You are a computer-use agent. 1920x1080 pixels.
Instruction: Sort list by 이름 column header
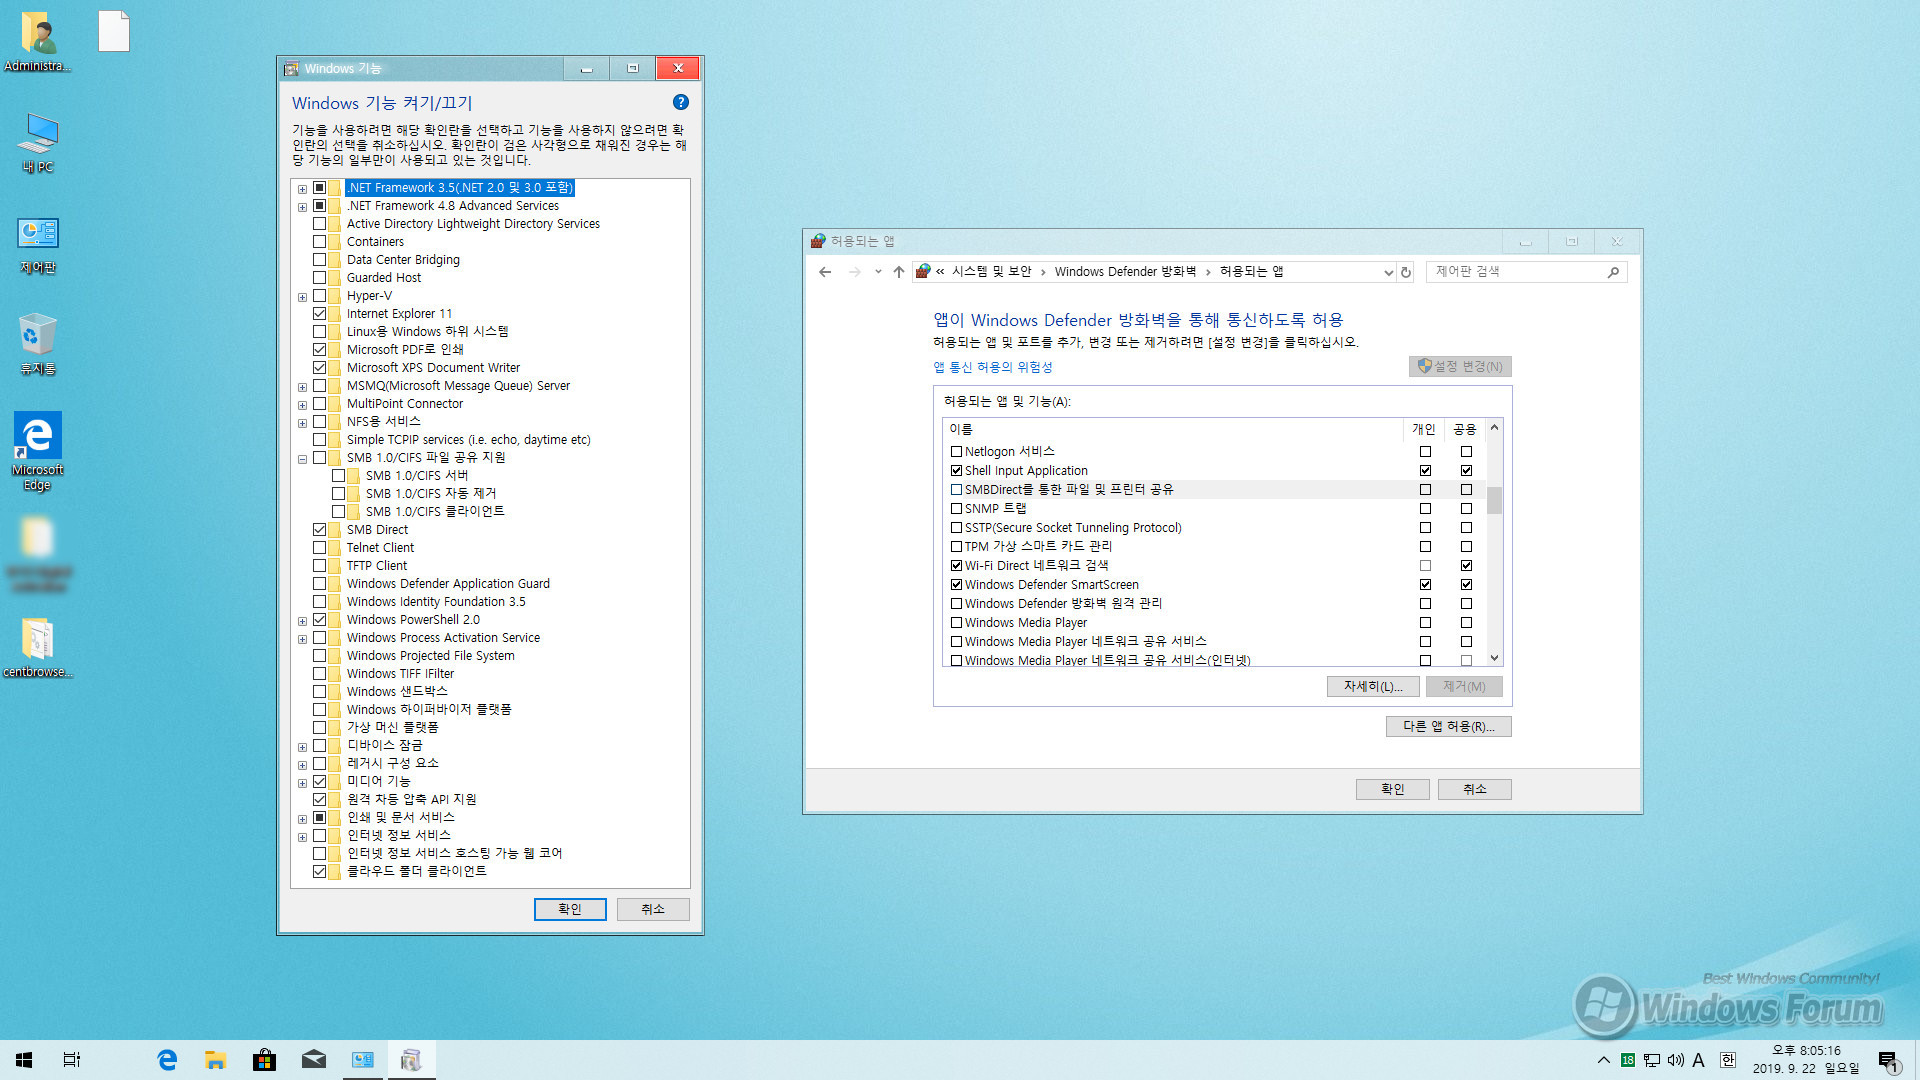tap(1172, 429)
